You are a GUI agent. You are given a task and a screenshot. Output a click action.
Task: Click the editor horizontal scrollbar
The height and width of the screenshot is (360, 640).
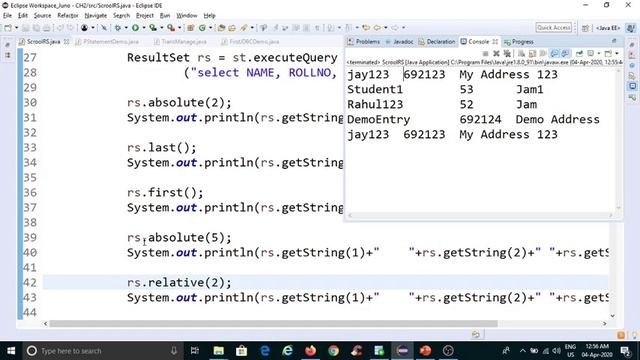point(273,324)
